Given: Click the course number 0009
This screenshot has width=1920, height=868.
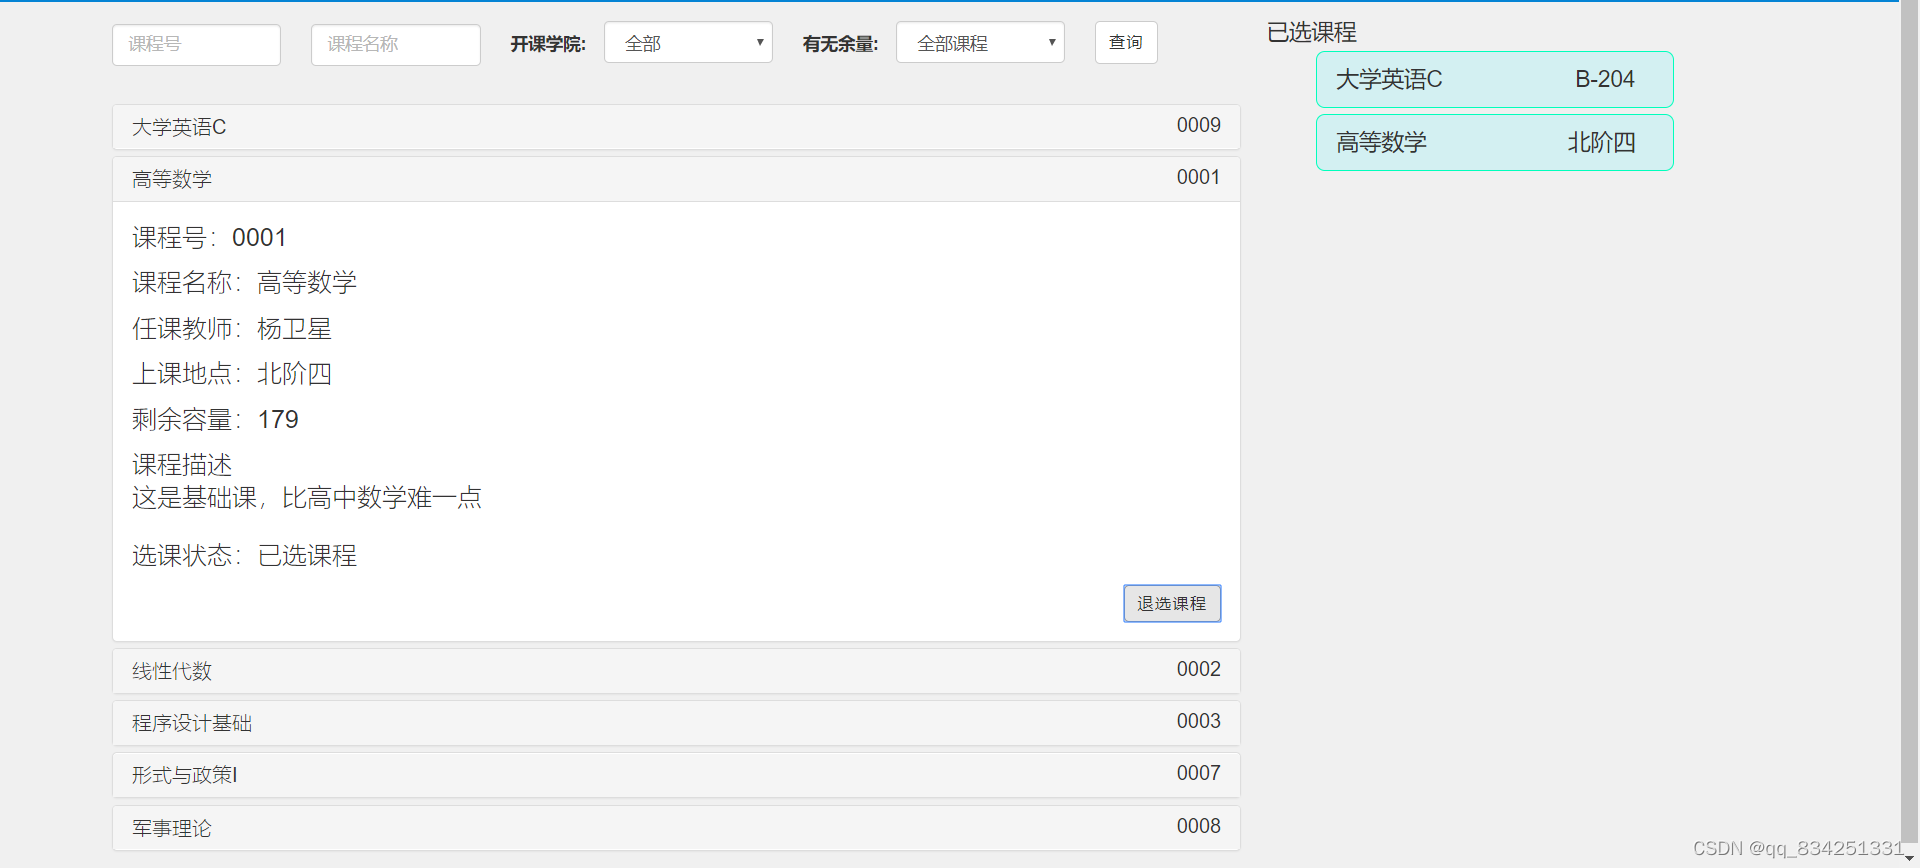Looking at the screenshot, I should pyautogui.click(x=1198, y=125).
